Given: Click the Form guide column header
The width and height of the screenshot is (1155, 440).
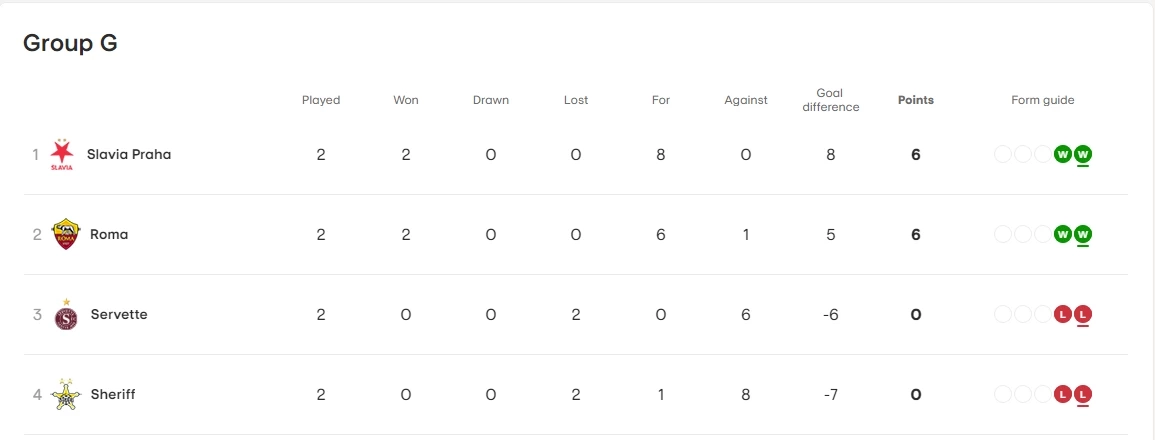Looking at the screenshot, I should [x=1043, y=100].
